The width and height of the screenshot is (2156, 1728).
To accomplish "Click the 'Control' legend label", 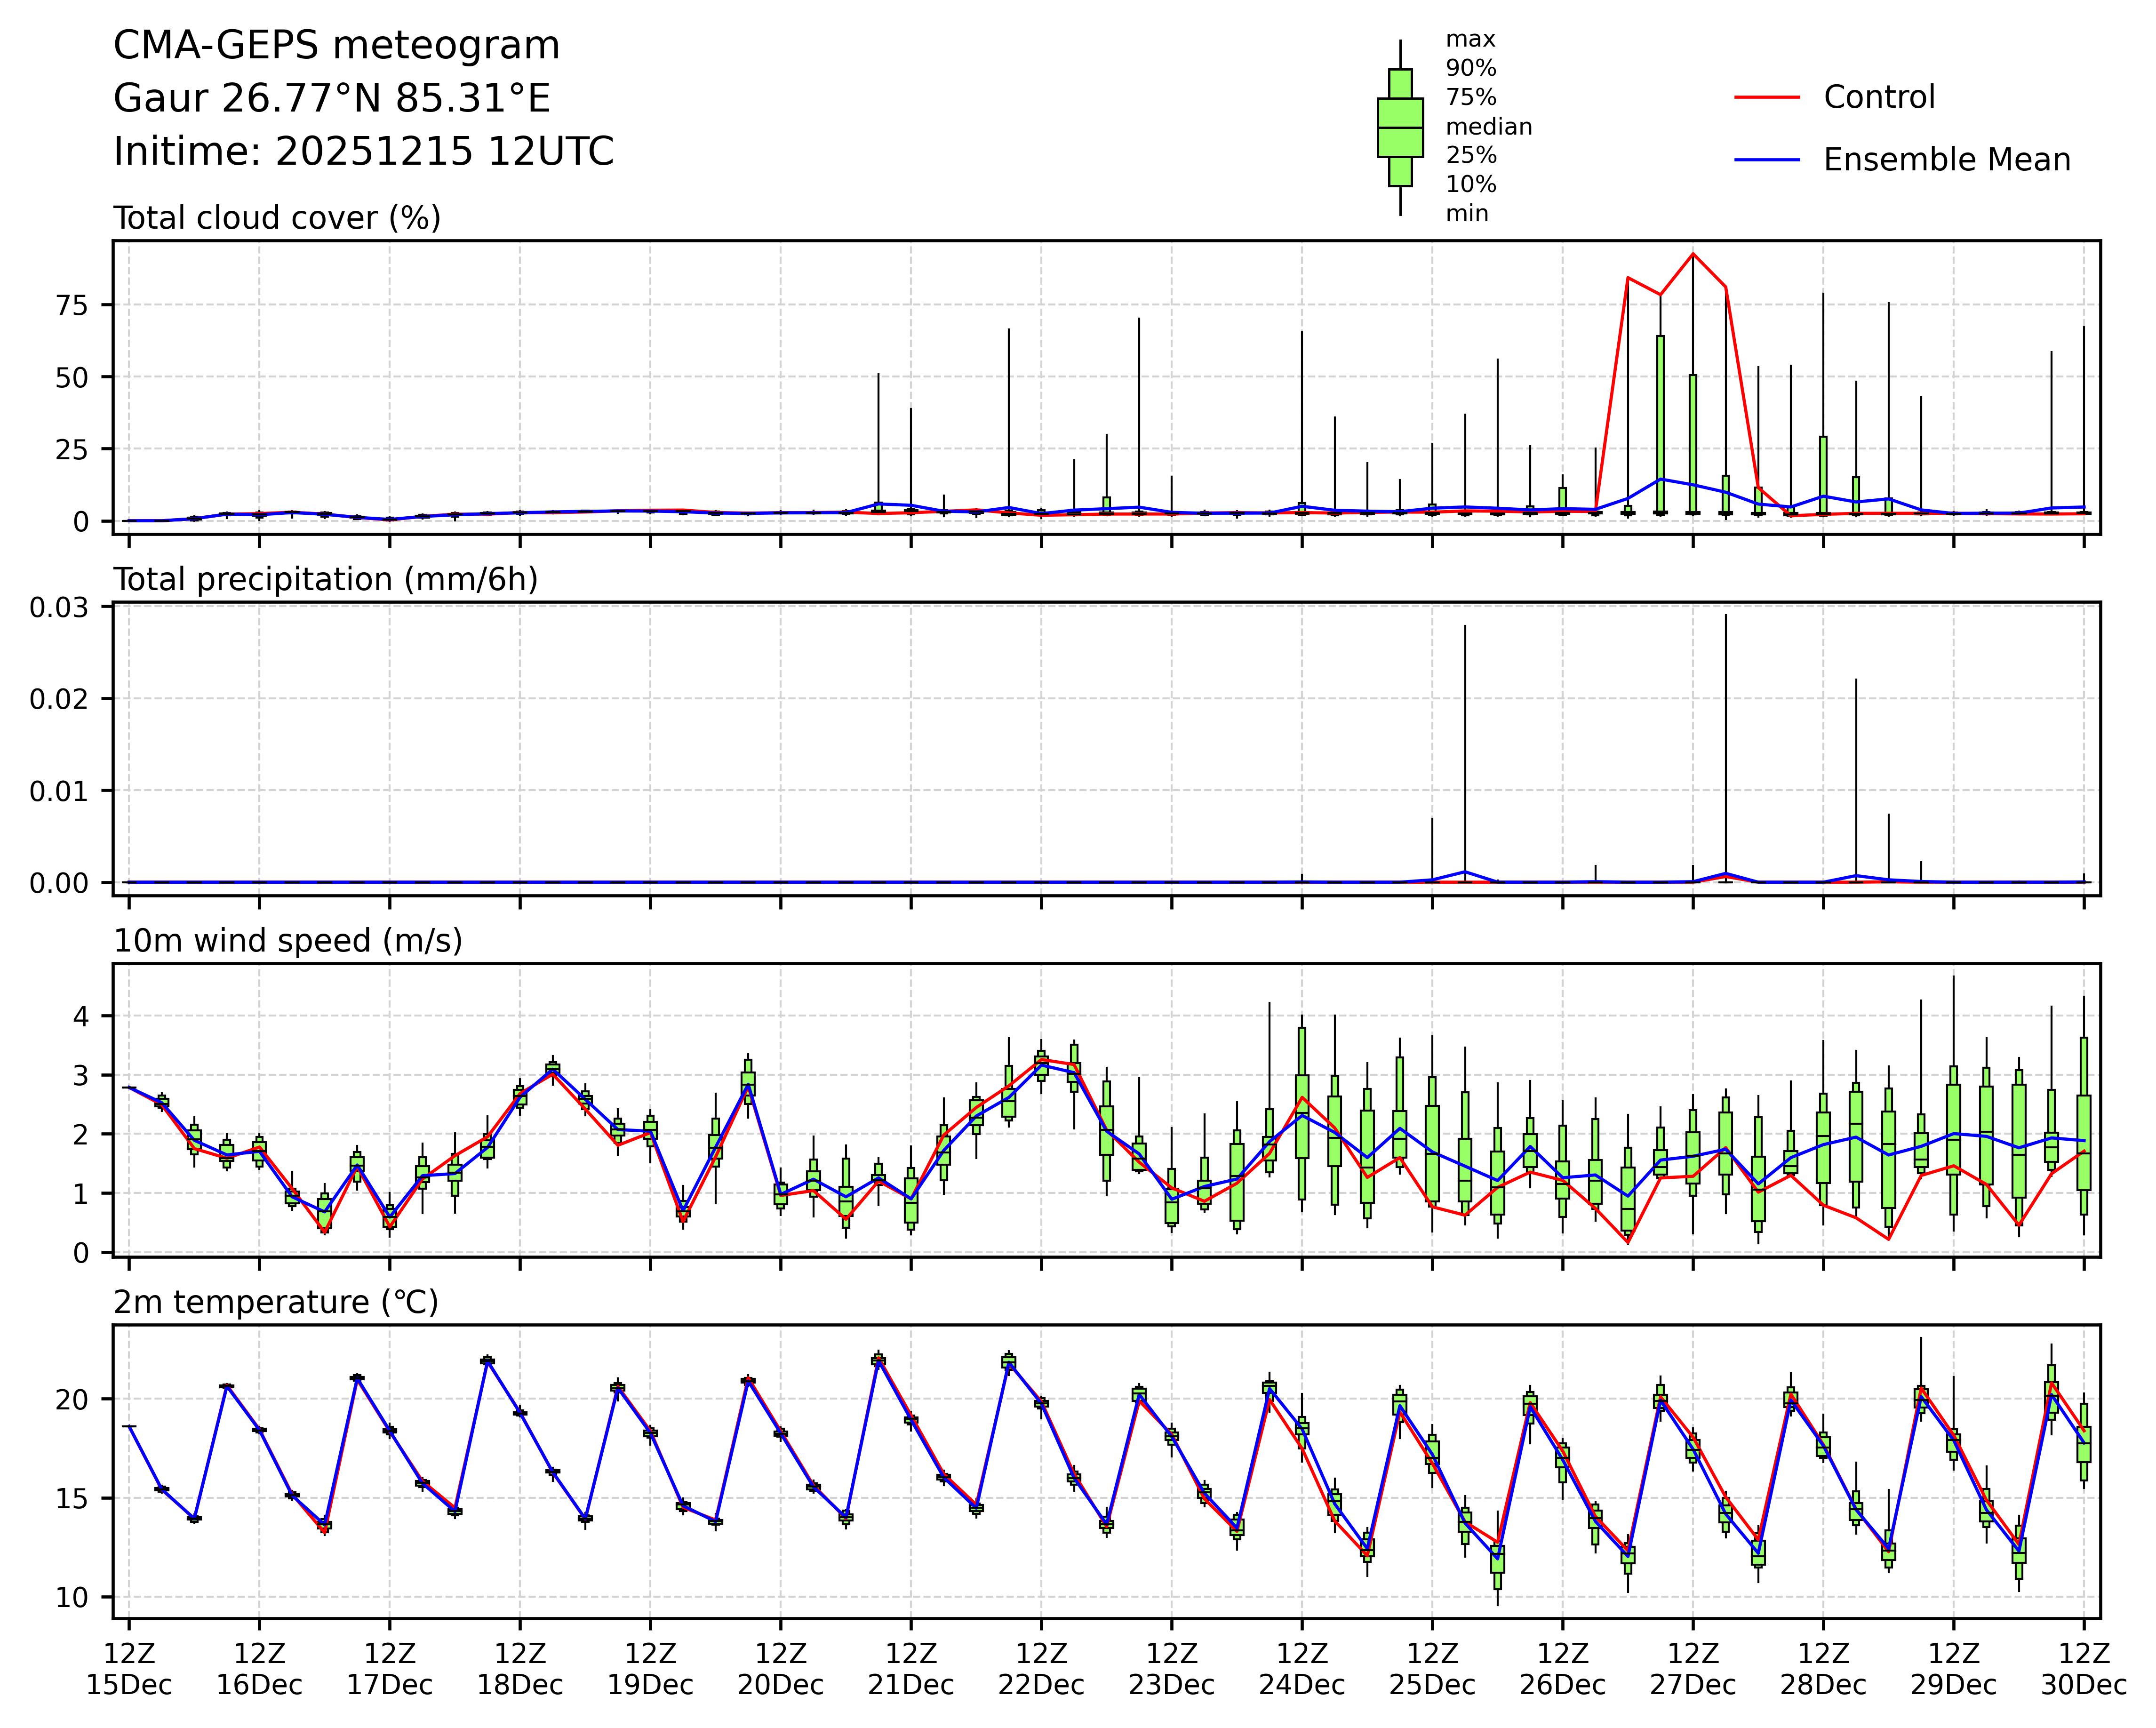I will point(1879,98).
